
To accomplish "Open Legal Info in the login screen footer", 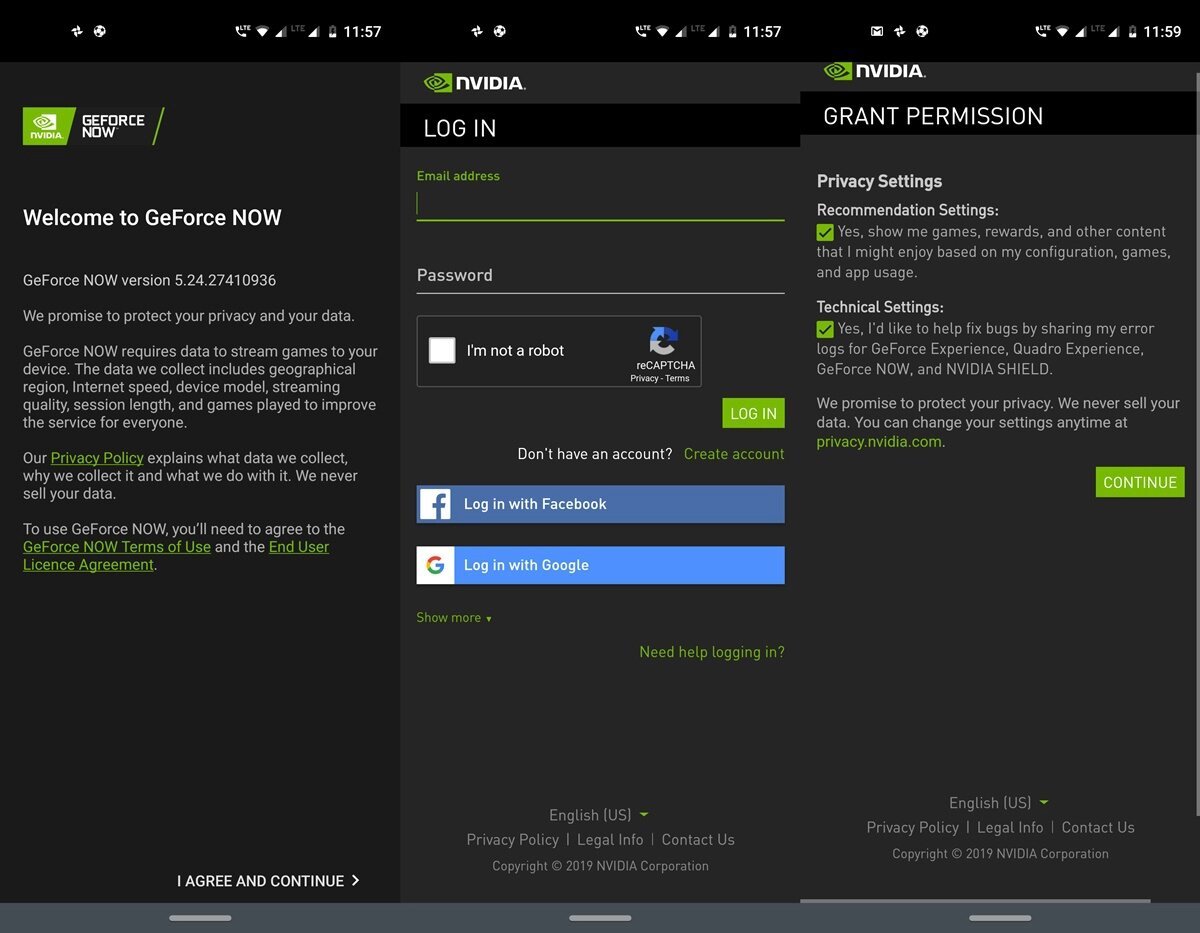I will 610,840.
